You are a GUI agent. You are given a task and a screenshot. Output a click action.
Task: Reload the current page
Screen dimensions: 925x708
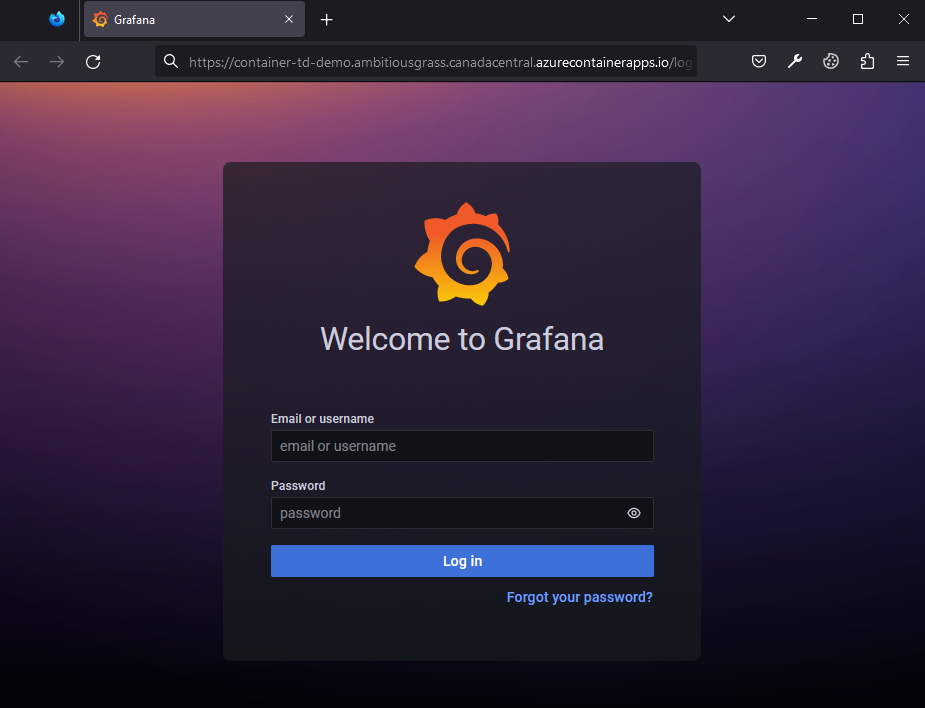(x=93, y=62)
